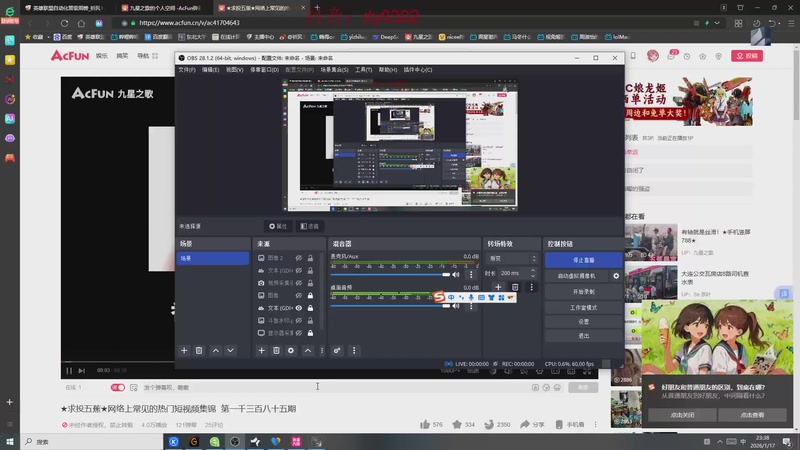Viewport: 800px width, 450px height.
Task: Favorite the AcFun video with star icon
Action: click(x=457, y=424)
